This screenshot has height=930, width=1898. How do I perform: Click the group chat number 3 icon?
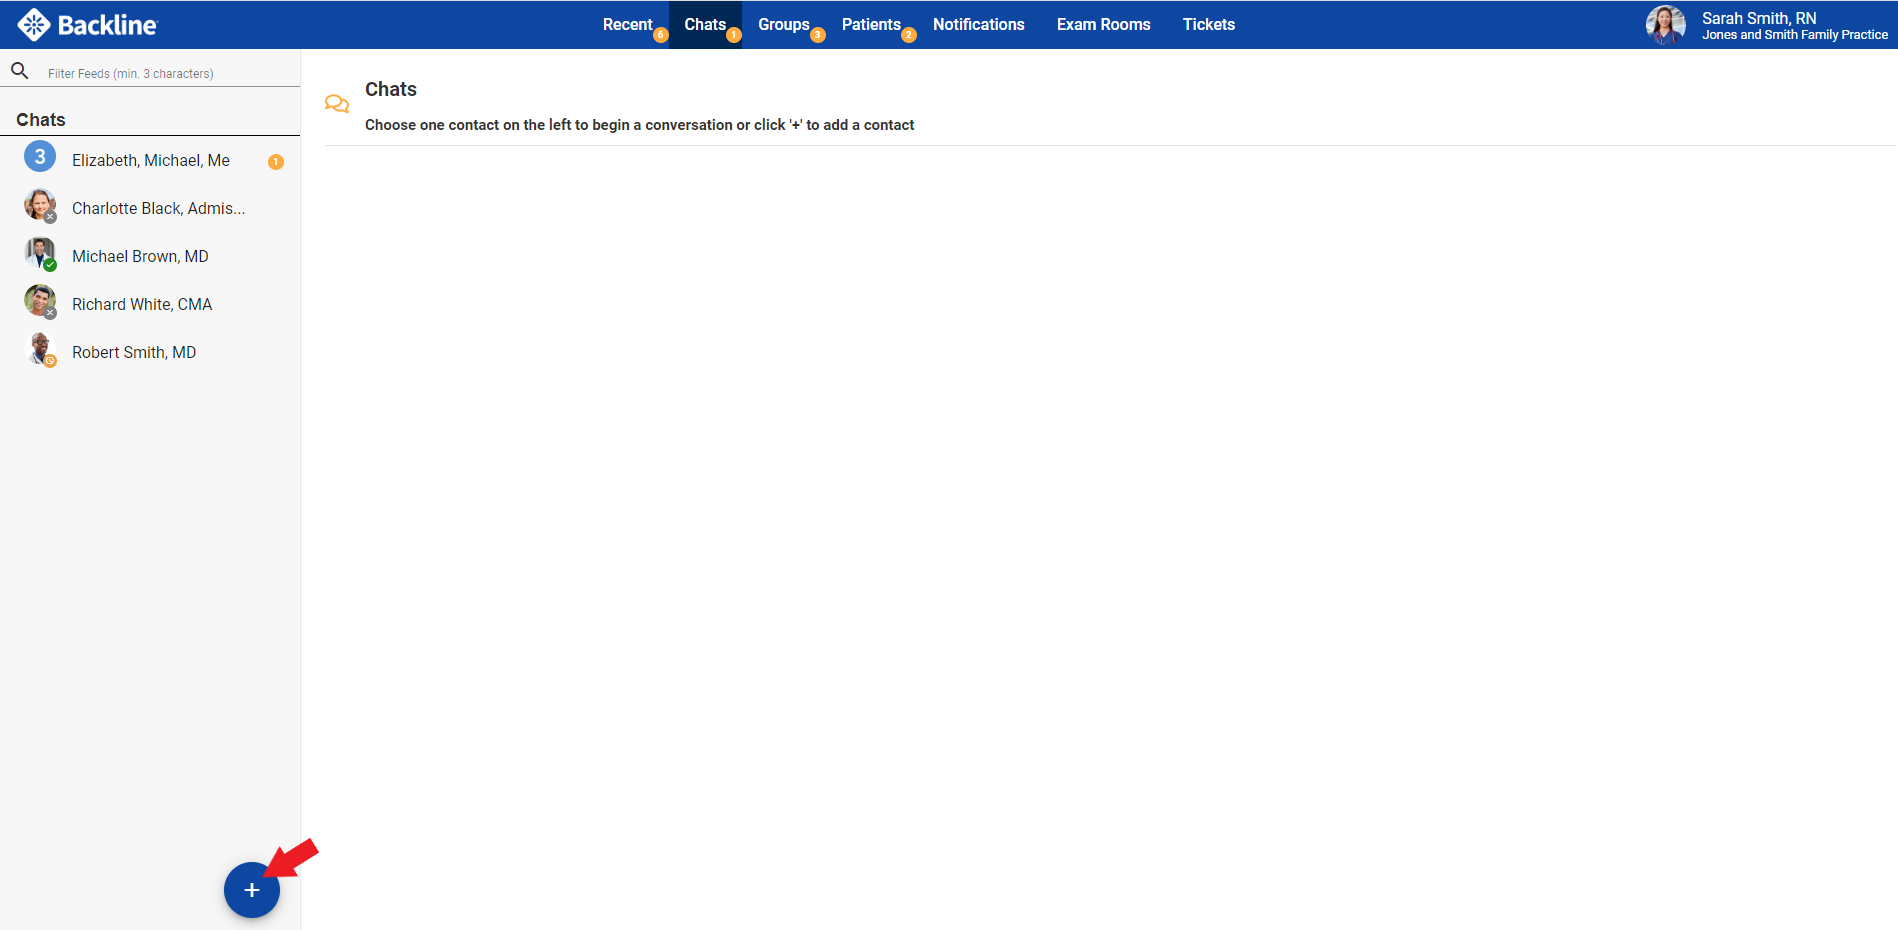tap(40, 157)
